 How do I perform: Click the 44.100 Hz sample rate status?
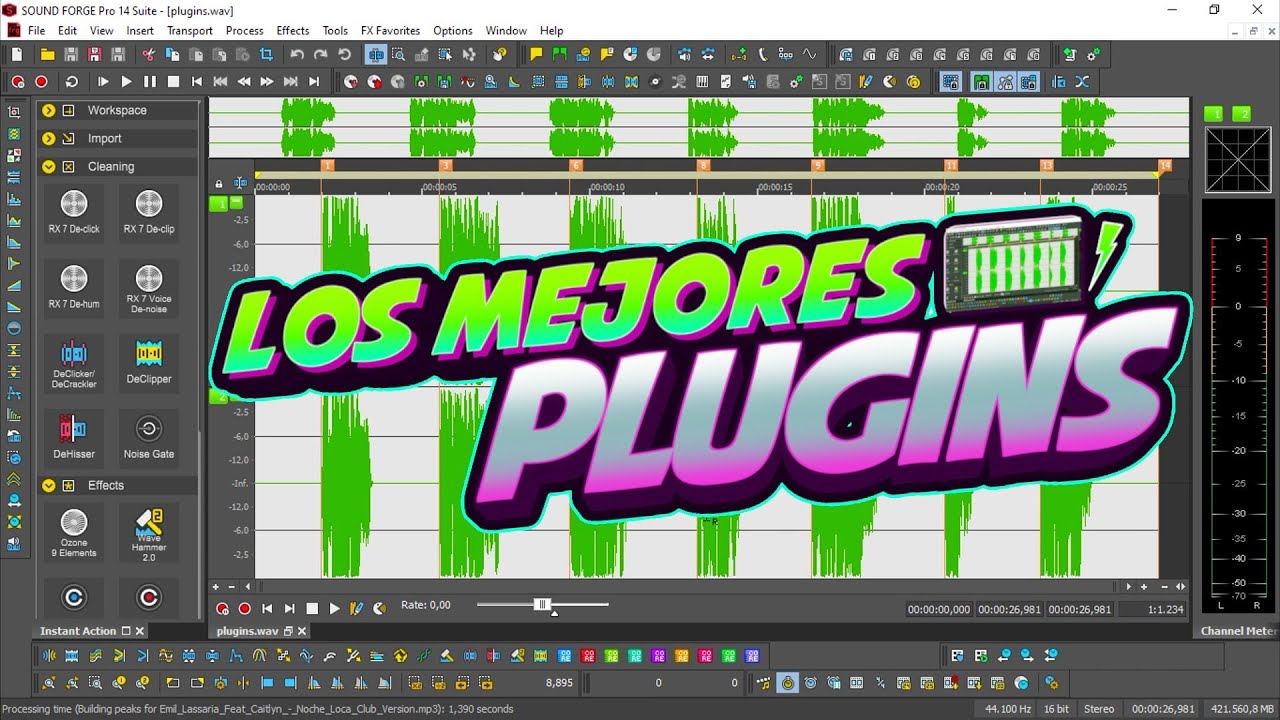pyautogui.click(x=1007, y=709)
